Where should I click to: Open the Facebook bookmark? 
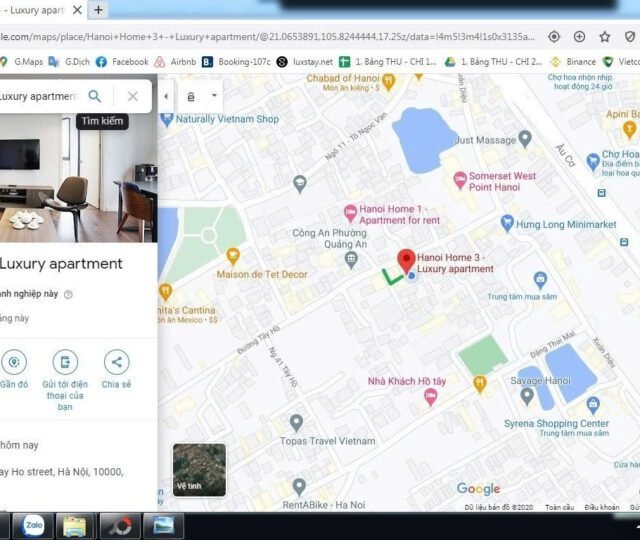pos(122,61)
